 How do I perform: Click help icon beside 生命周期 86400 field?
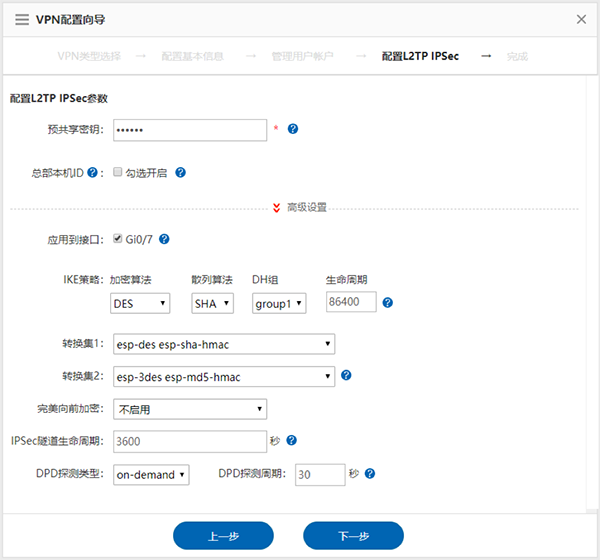pyautogui.click(x=387, y=302)
